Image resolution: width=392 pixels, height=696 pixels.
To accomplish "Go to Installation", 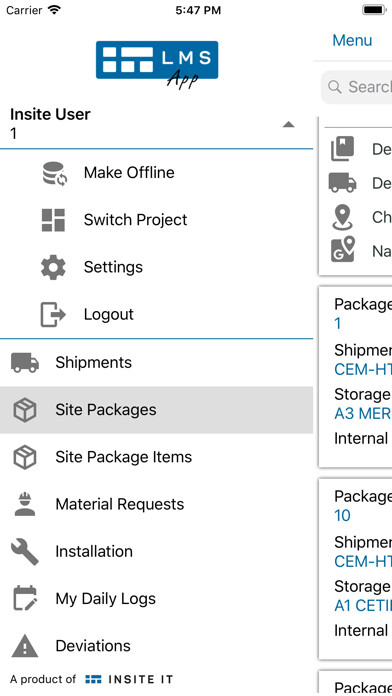I will [156, 552].
